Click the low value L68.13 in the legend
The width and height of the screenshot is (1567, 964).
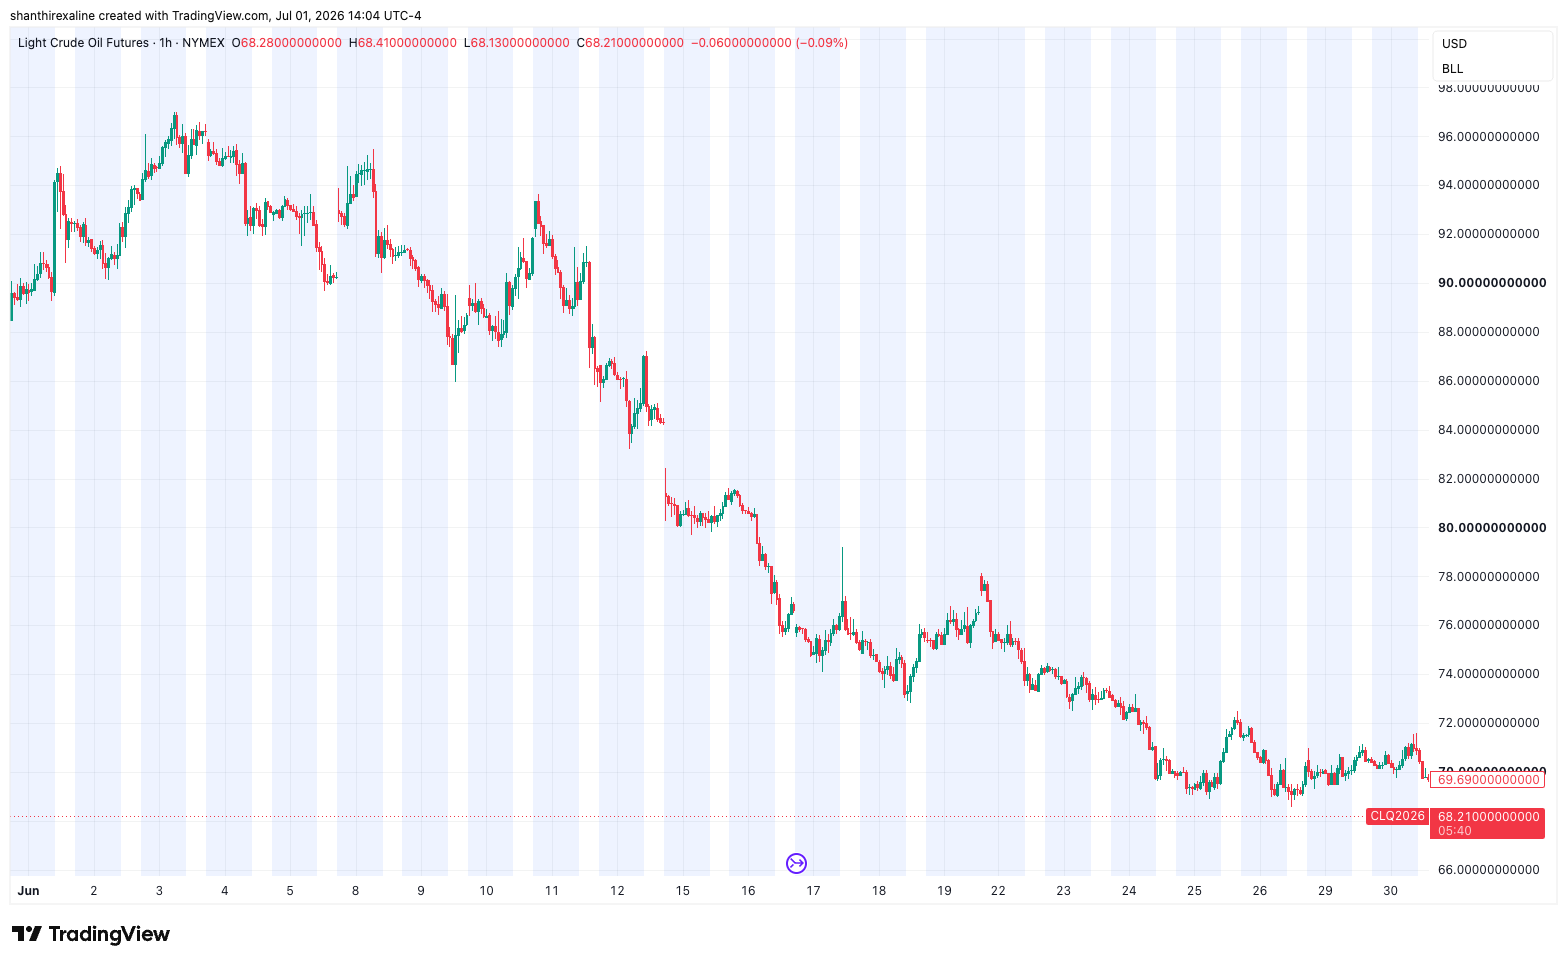point(517,43)
